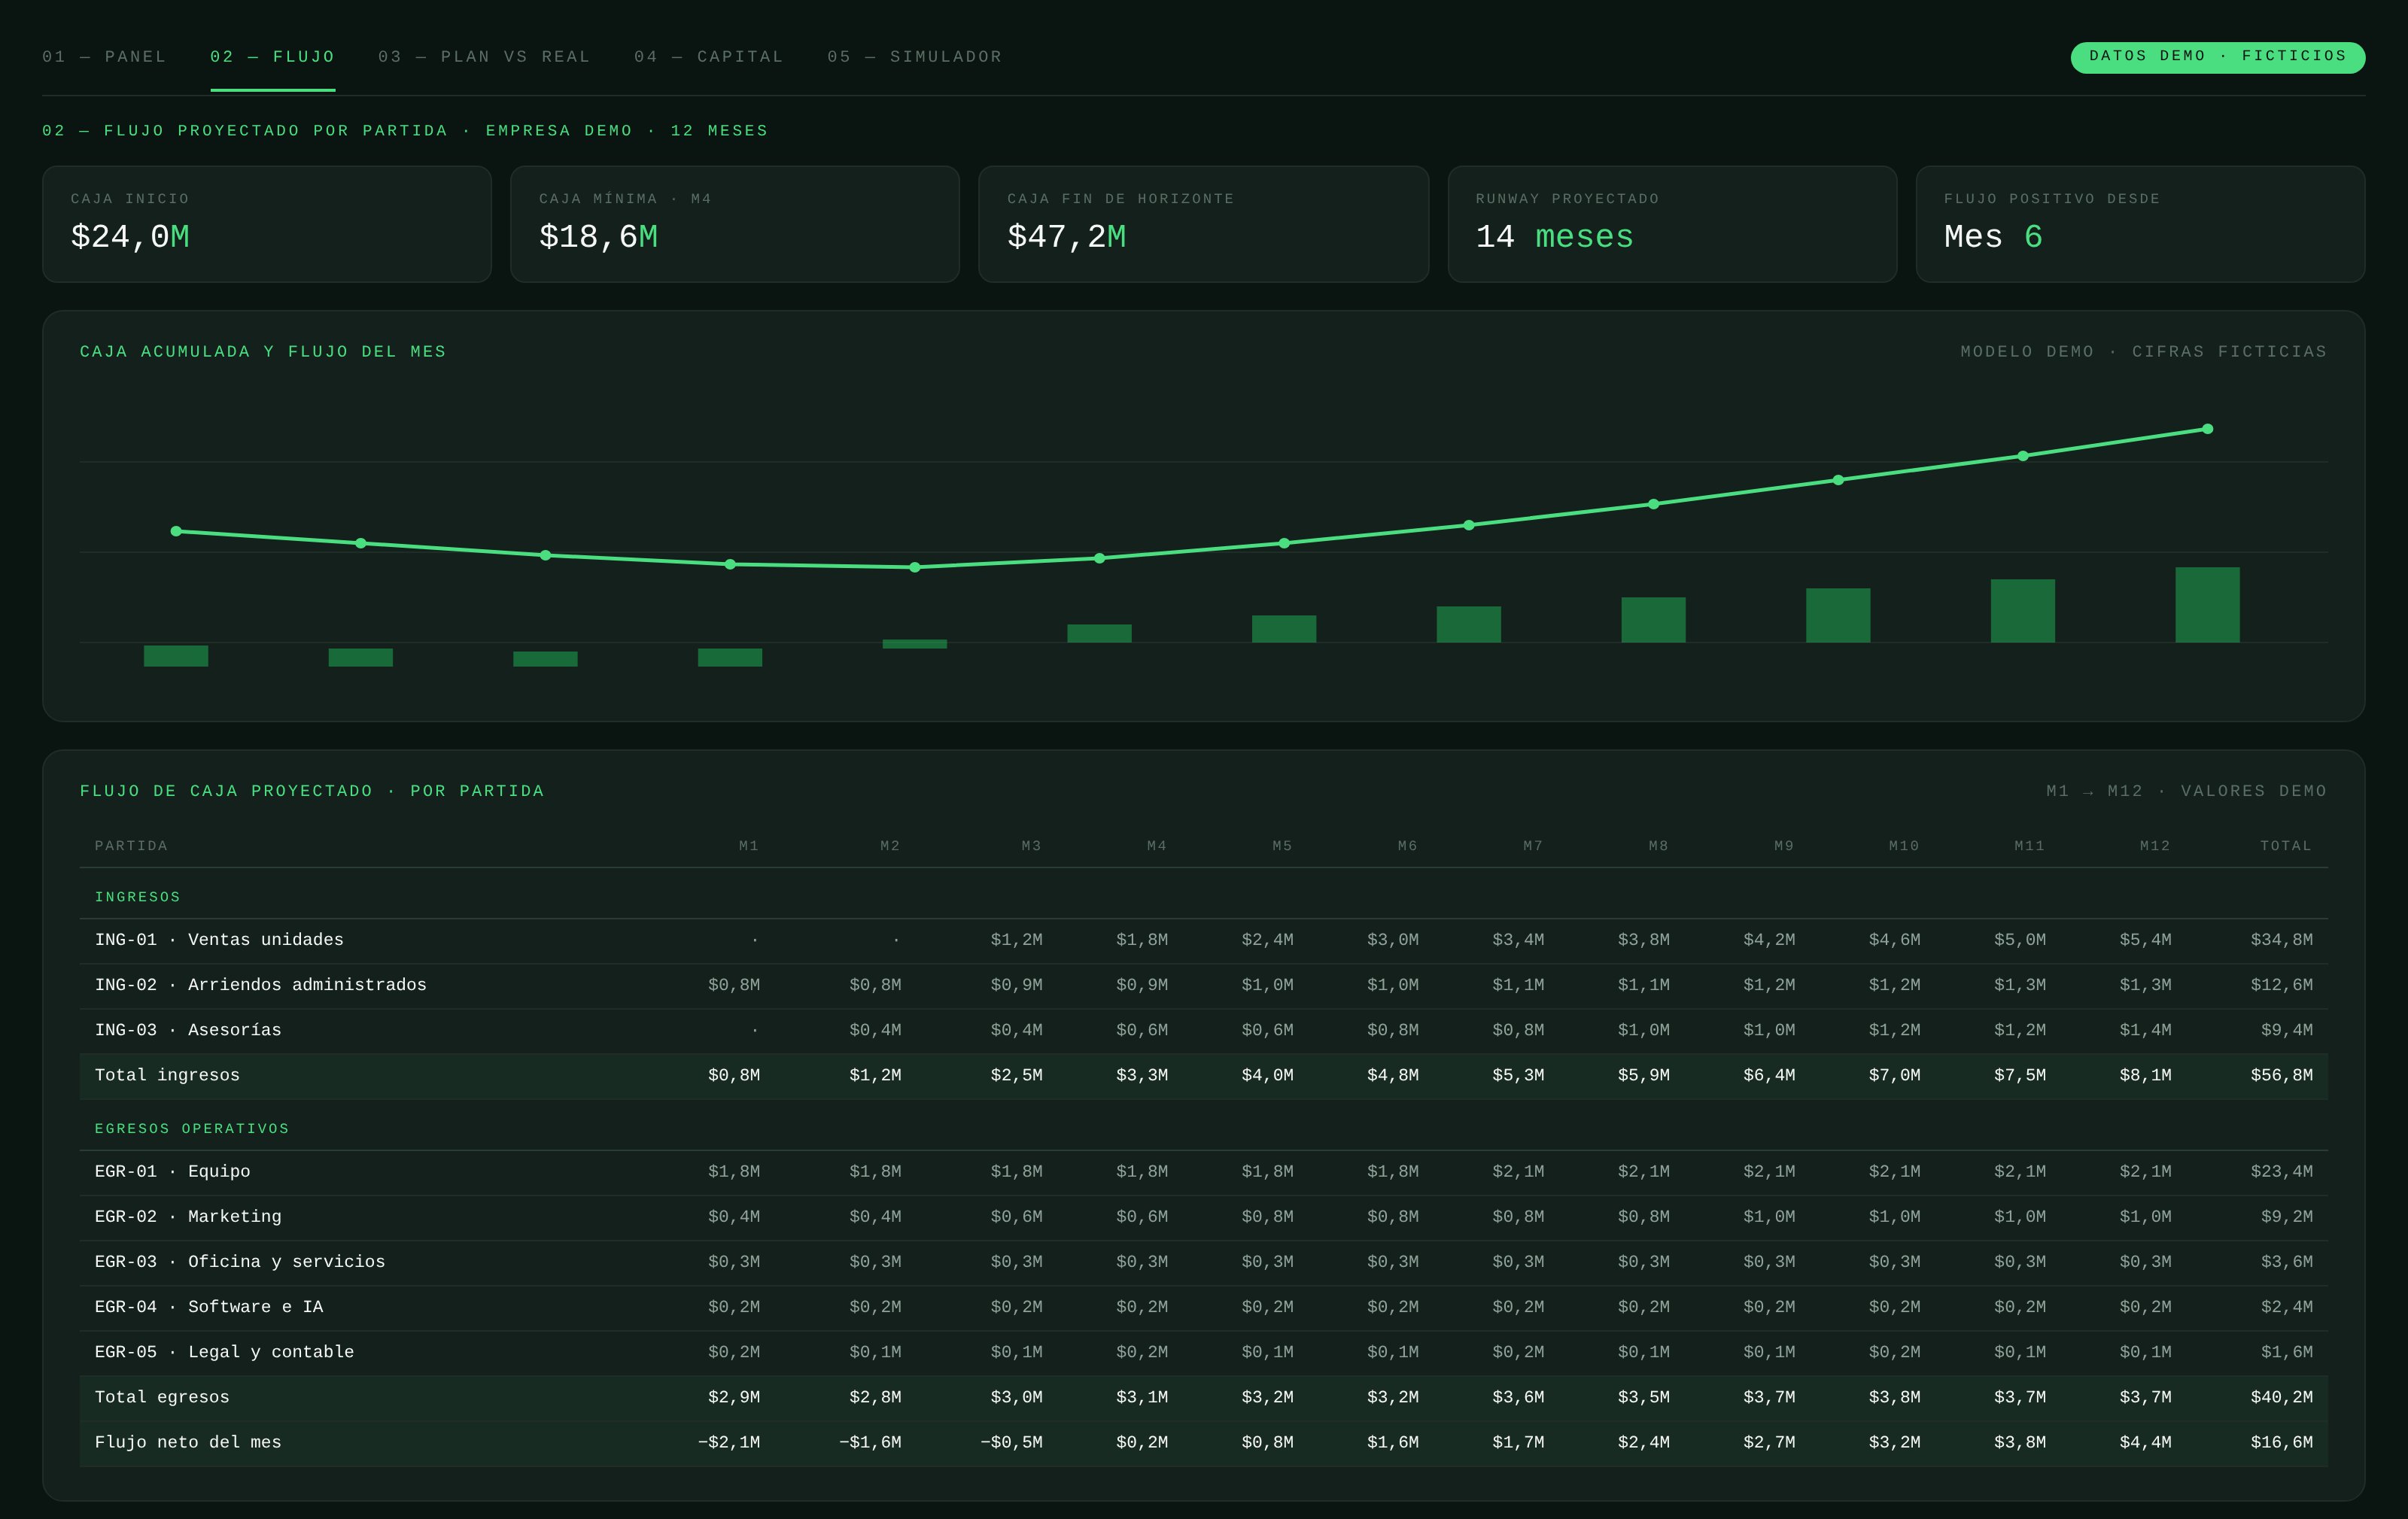This screenshot has height=1519, width=2408.
Task: Click the $4,4M flujo neto M12 cell
Action: pos(2145,1442)
